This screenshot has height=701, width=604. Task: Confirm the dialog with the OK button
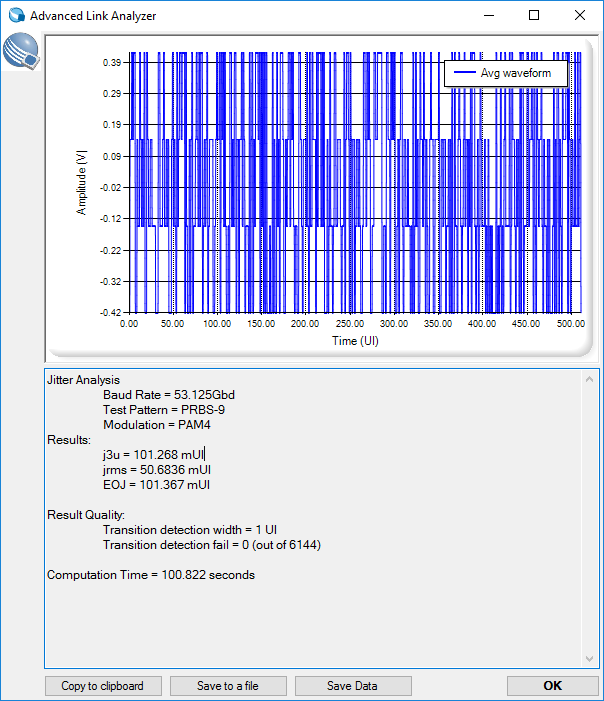(x=552, y=686)
